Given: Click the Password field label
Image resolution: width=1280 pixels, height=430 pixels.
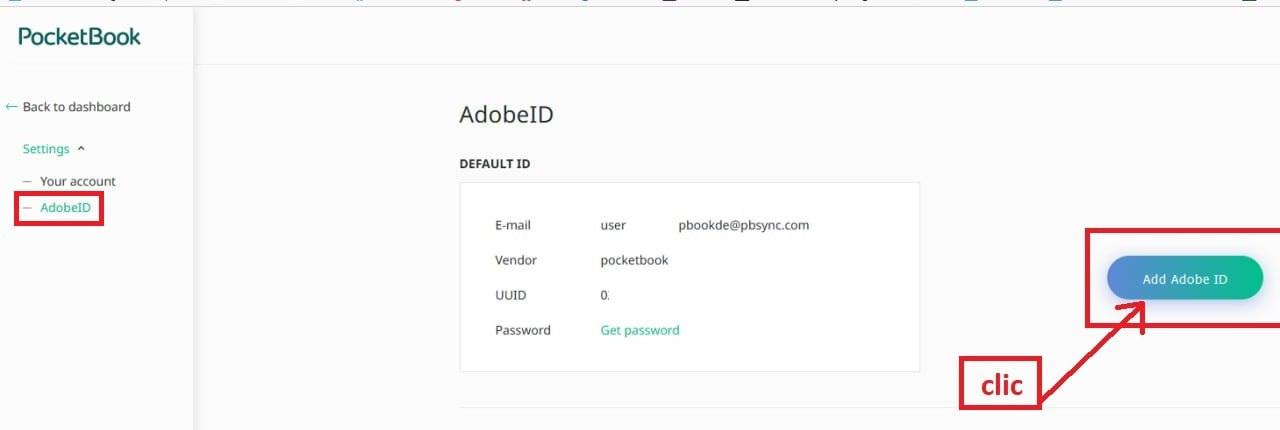Looking at the screenshot, I should (x=522, y=330).
